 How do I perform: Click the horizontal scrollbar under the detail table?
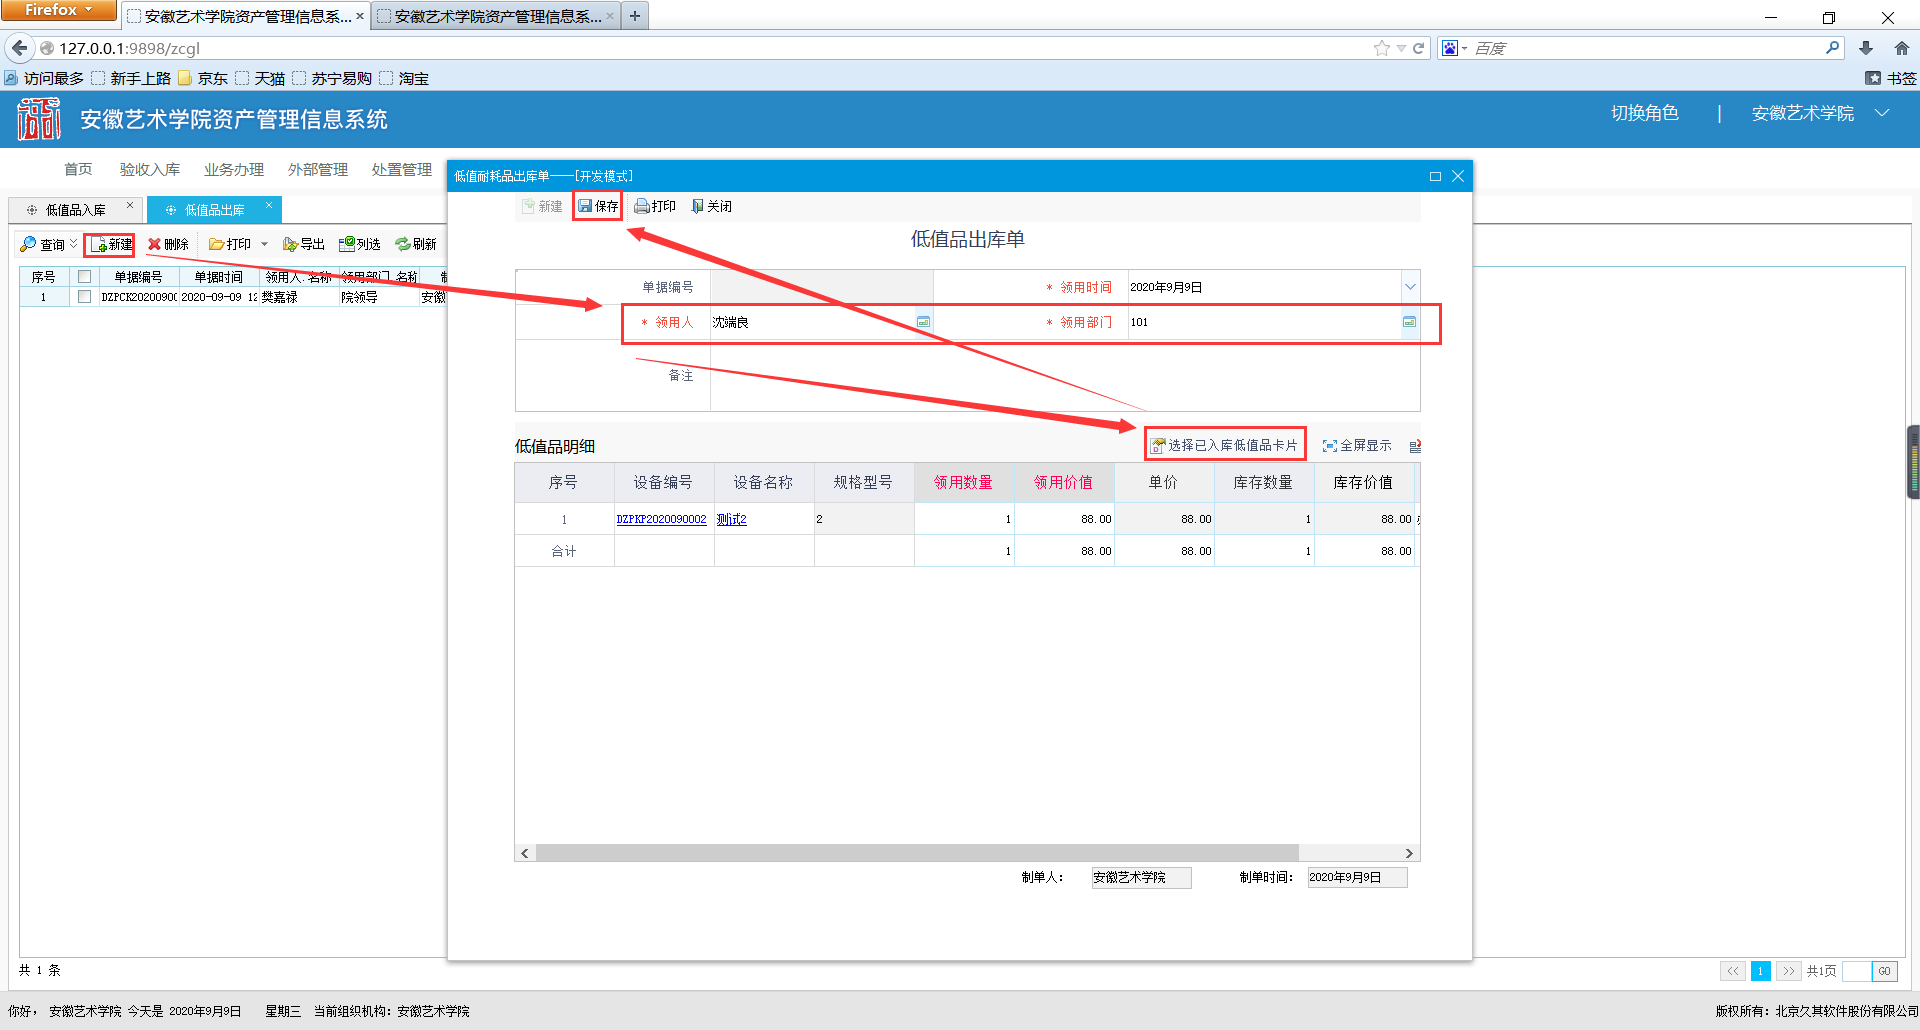click(x=916, y=853)
